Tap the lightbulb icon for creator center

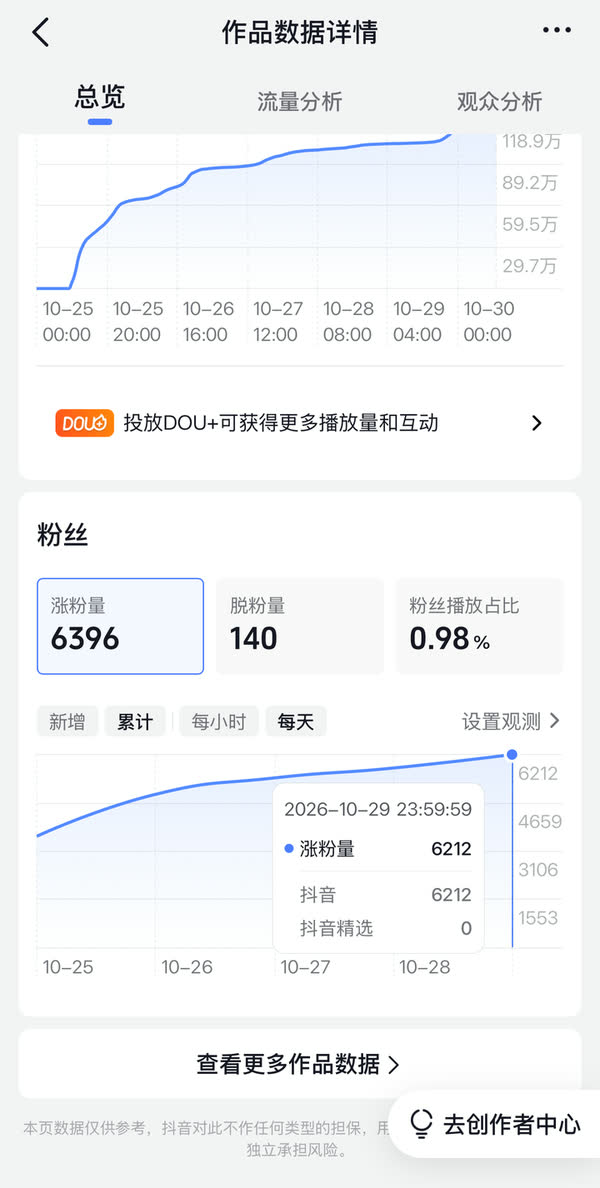[x=421, y=1124]
